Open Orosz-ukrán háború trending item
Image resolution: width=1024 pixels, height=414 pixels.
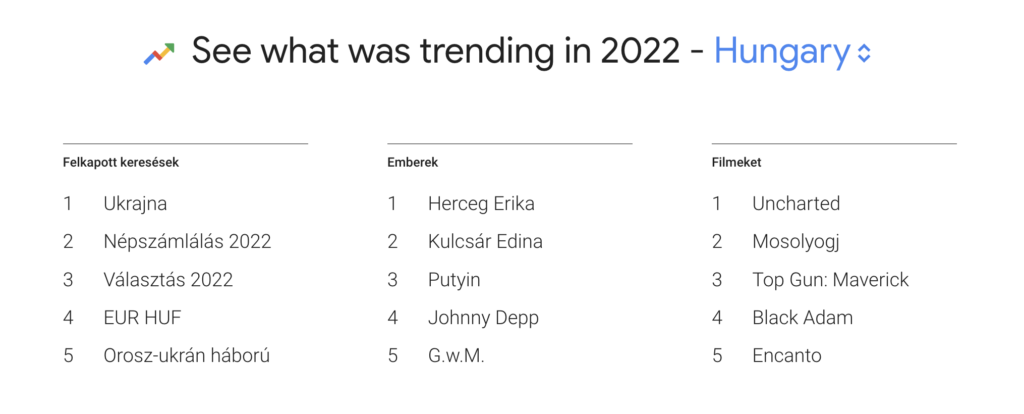tap(186, 356)
